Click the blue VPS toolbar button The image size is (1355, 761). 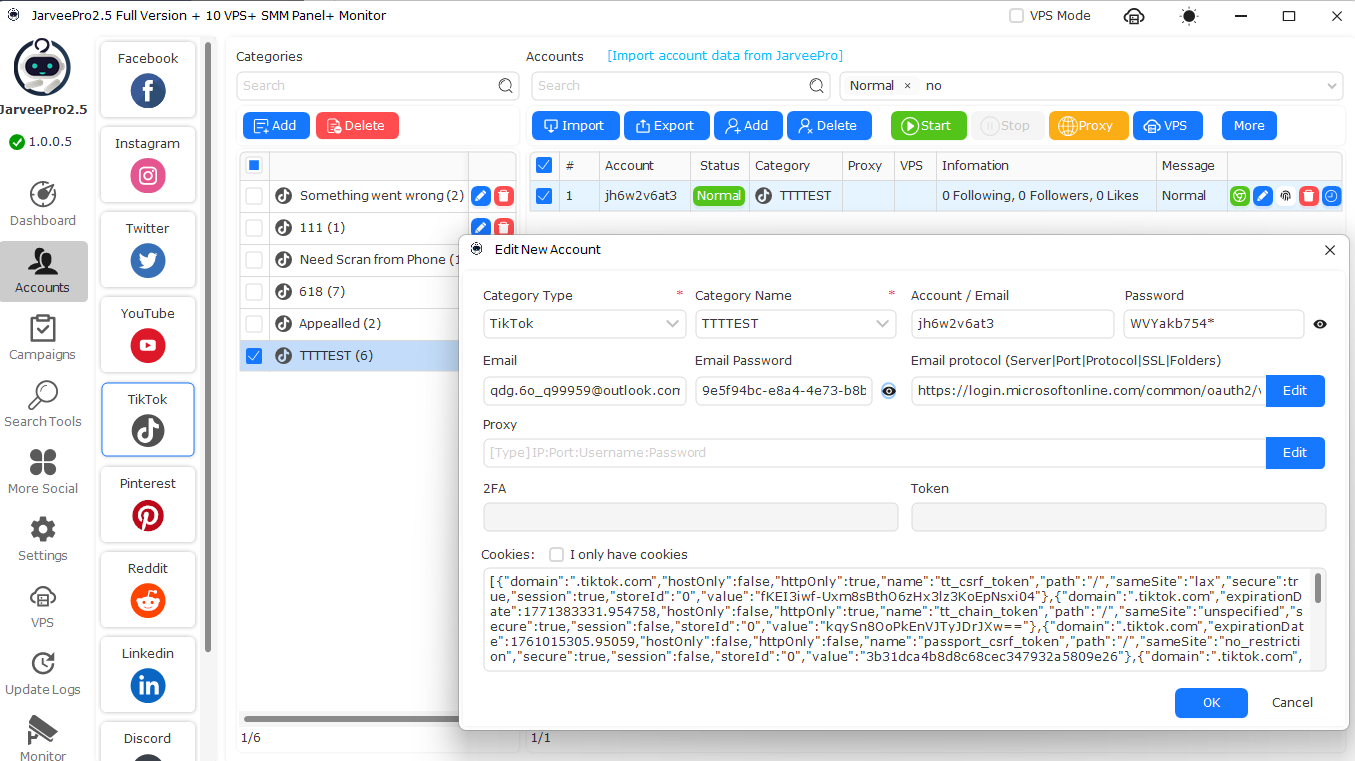click(1167, 125)
